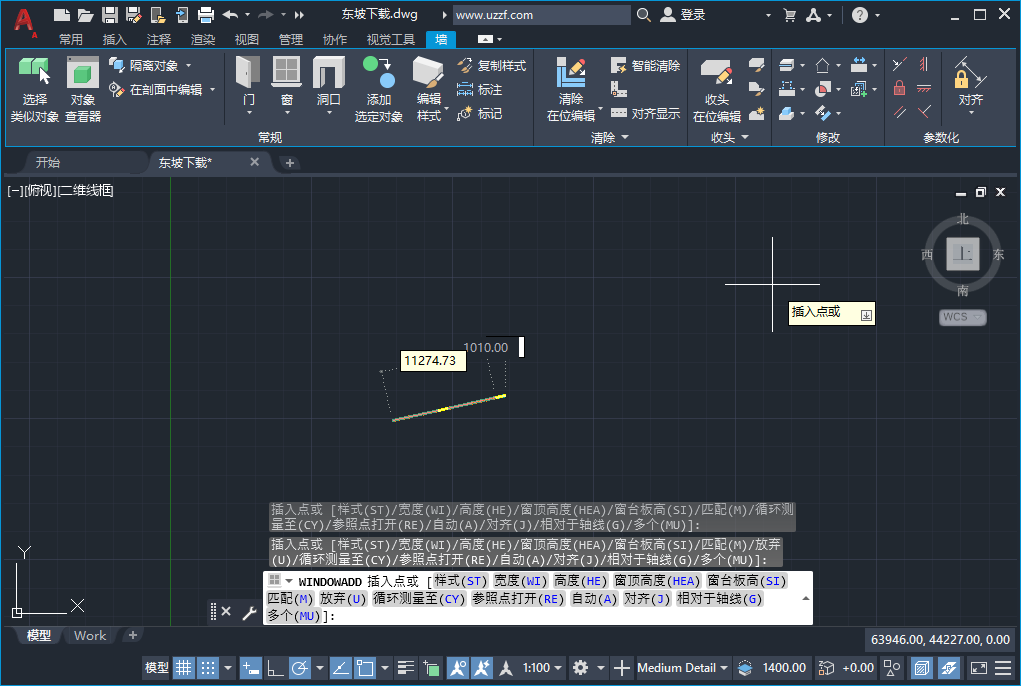Screen dimensions: 1021x686
Task: Add a new drawing tab with plus
Action: click(x=290, y=163)
